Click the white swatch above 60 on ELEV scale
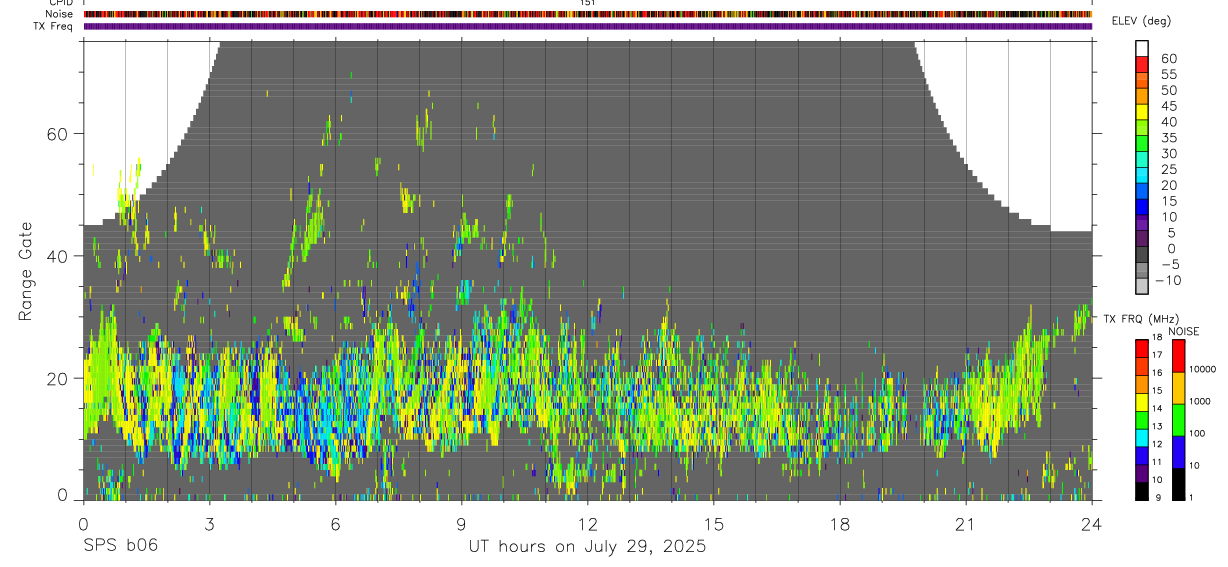The width and height of the screenshot is (1228, 567). pos(1142,47)
